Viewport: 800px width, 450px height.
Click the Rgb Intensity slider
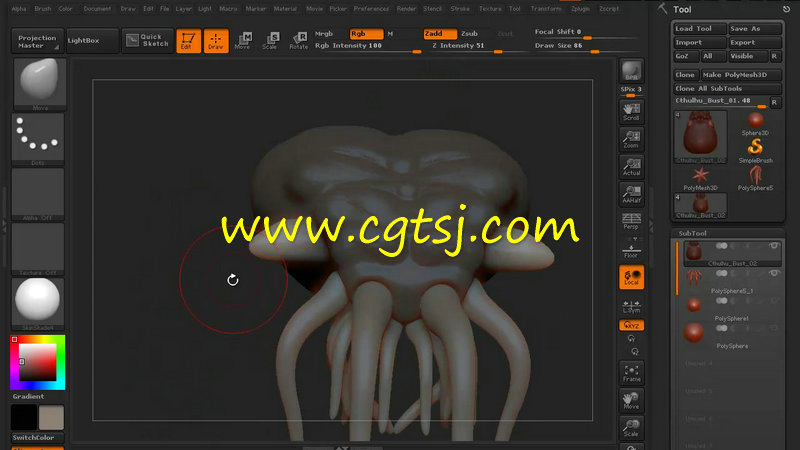click(368, 46)
